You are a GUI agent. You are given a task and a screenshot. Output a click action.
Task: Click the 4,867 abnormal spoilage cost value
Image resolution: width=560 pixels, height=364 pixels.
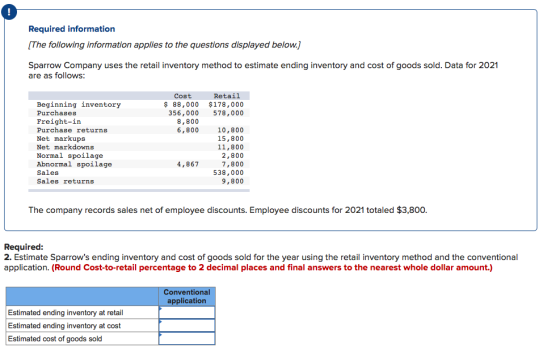coord(188,164)
